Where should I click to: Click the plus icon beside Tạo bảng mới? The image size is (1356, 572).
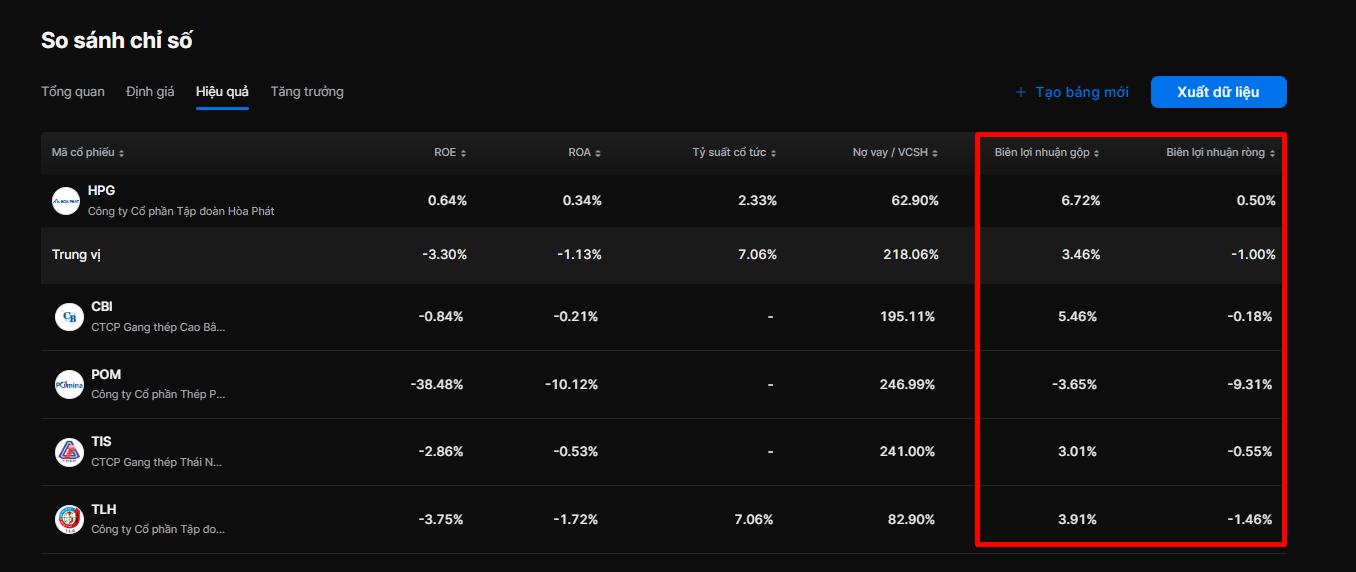pos(1021,92)
